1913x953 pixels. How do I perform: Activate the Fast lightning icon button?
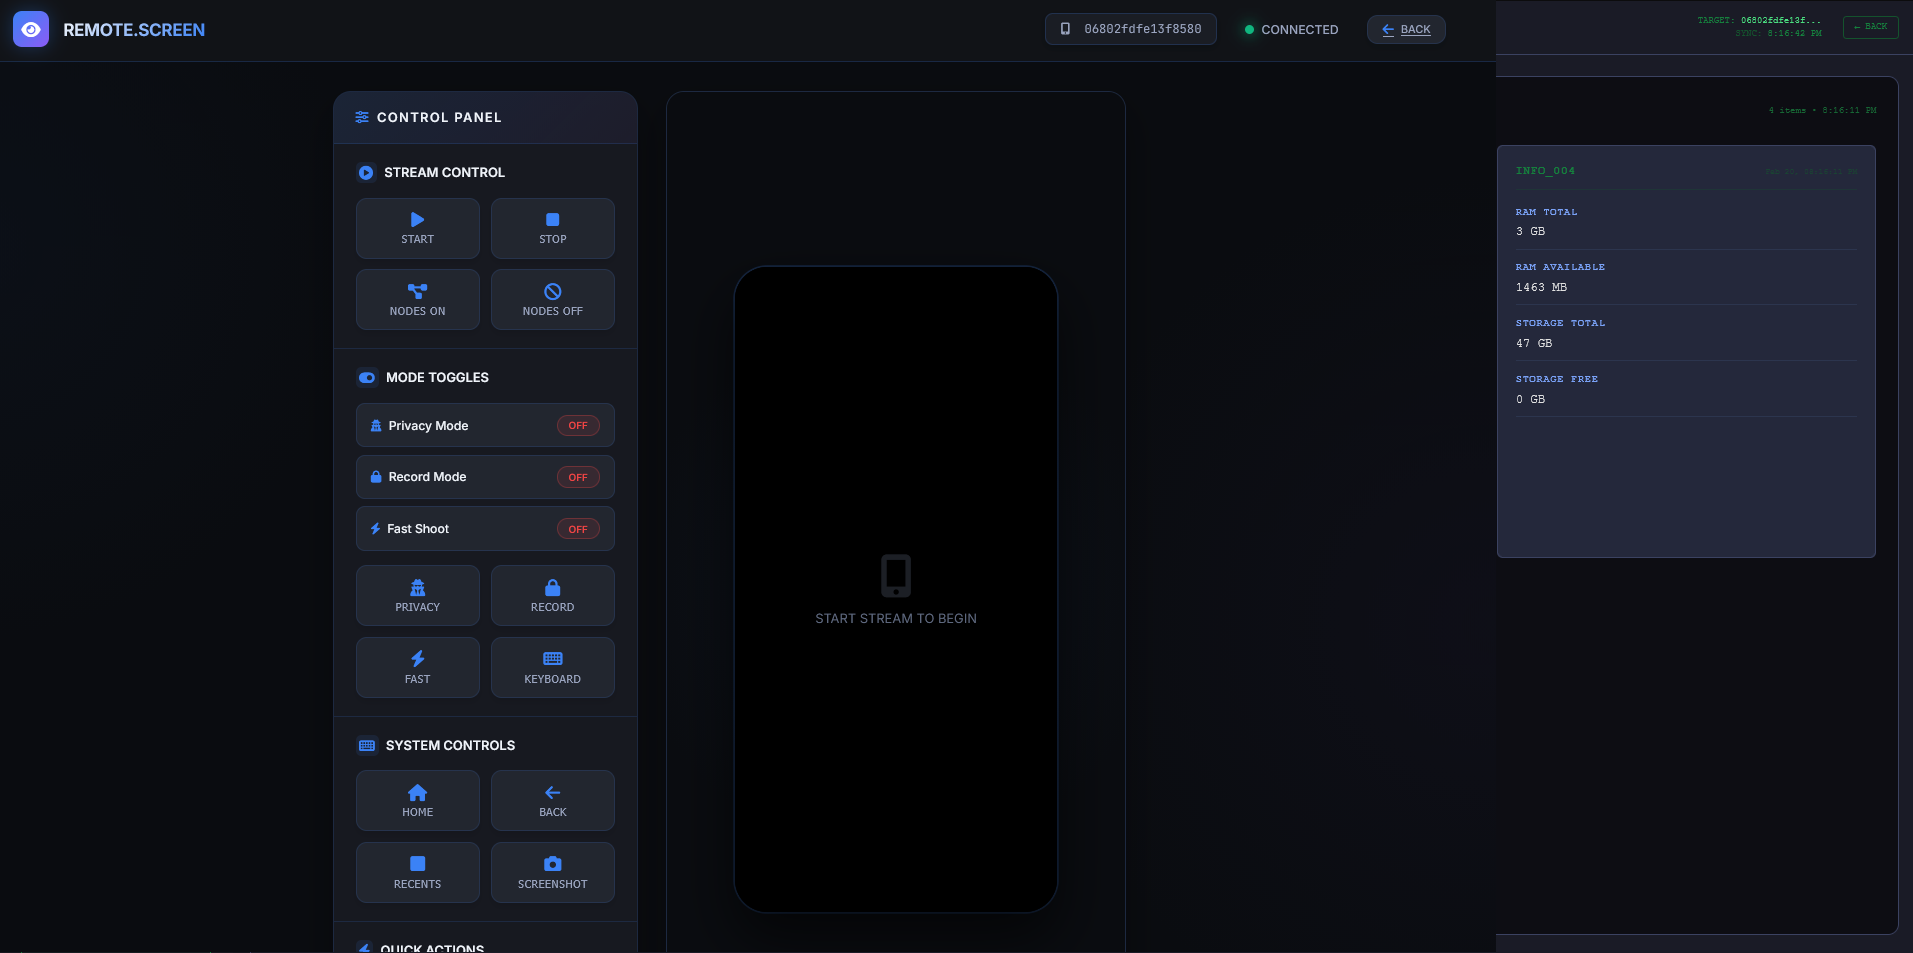(x=417, y=667)
